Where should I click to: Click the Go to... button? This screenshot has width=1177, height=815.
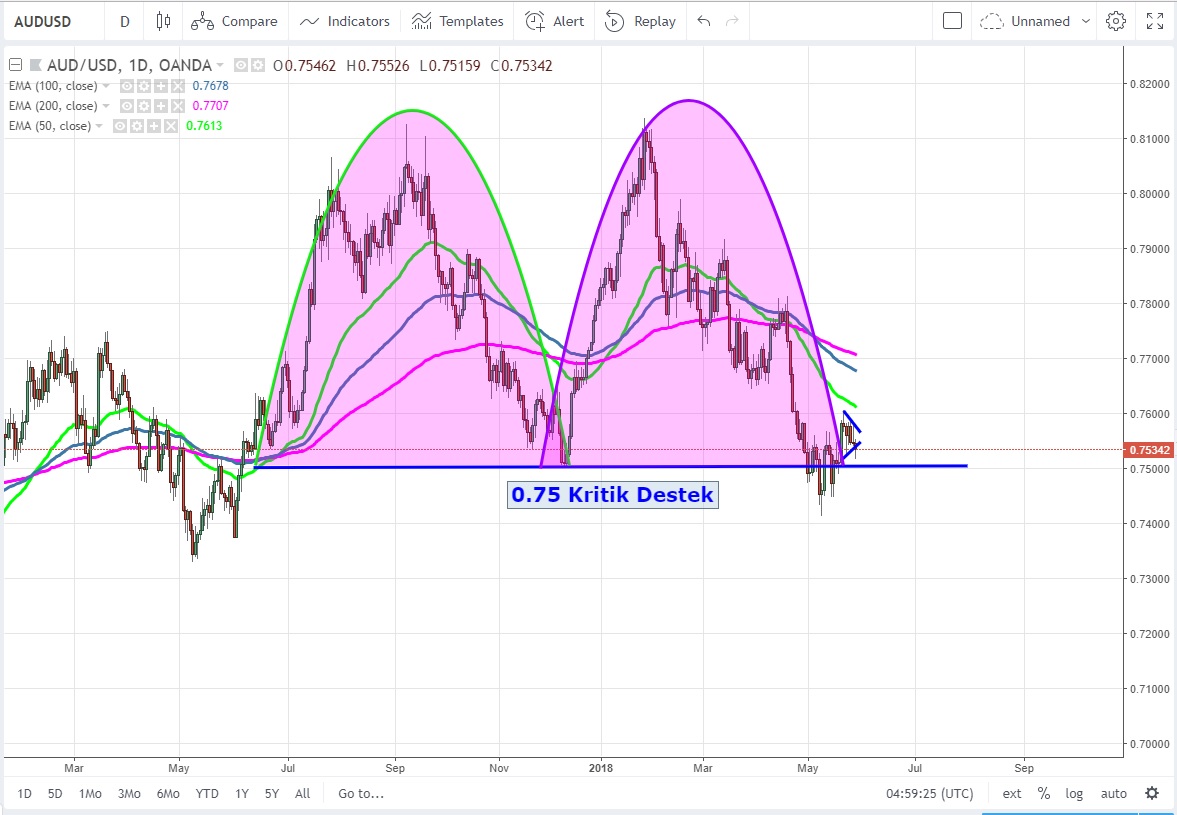click(361, 794)
